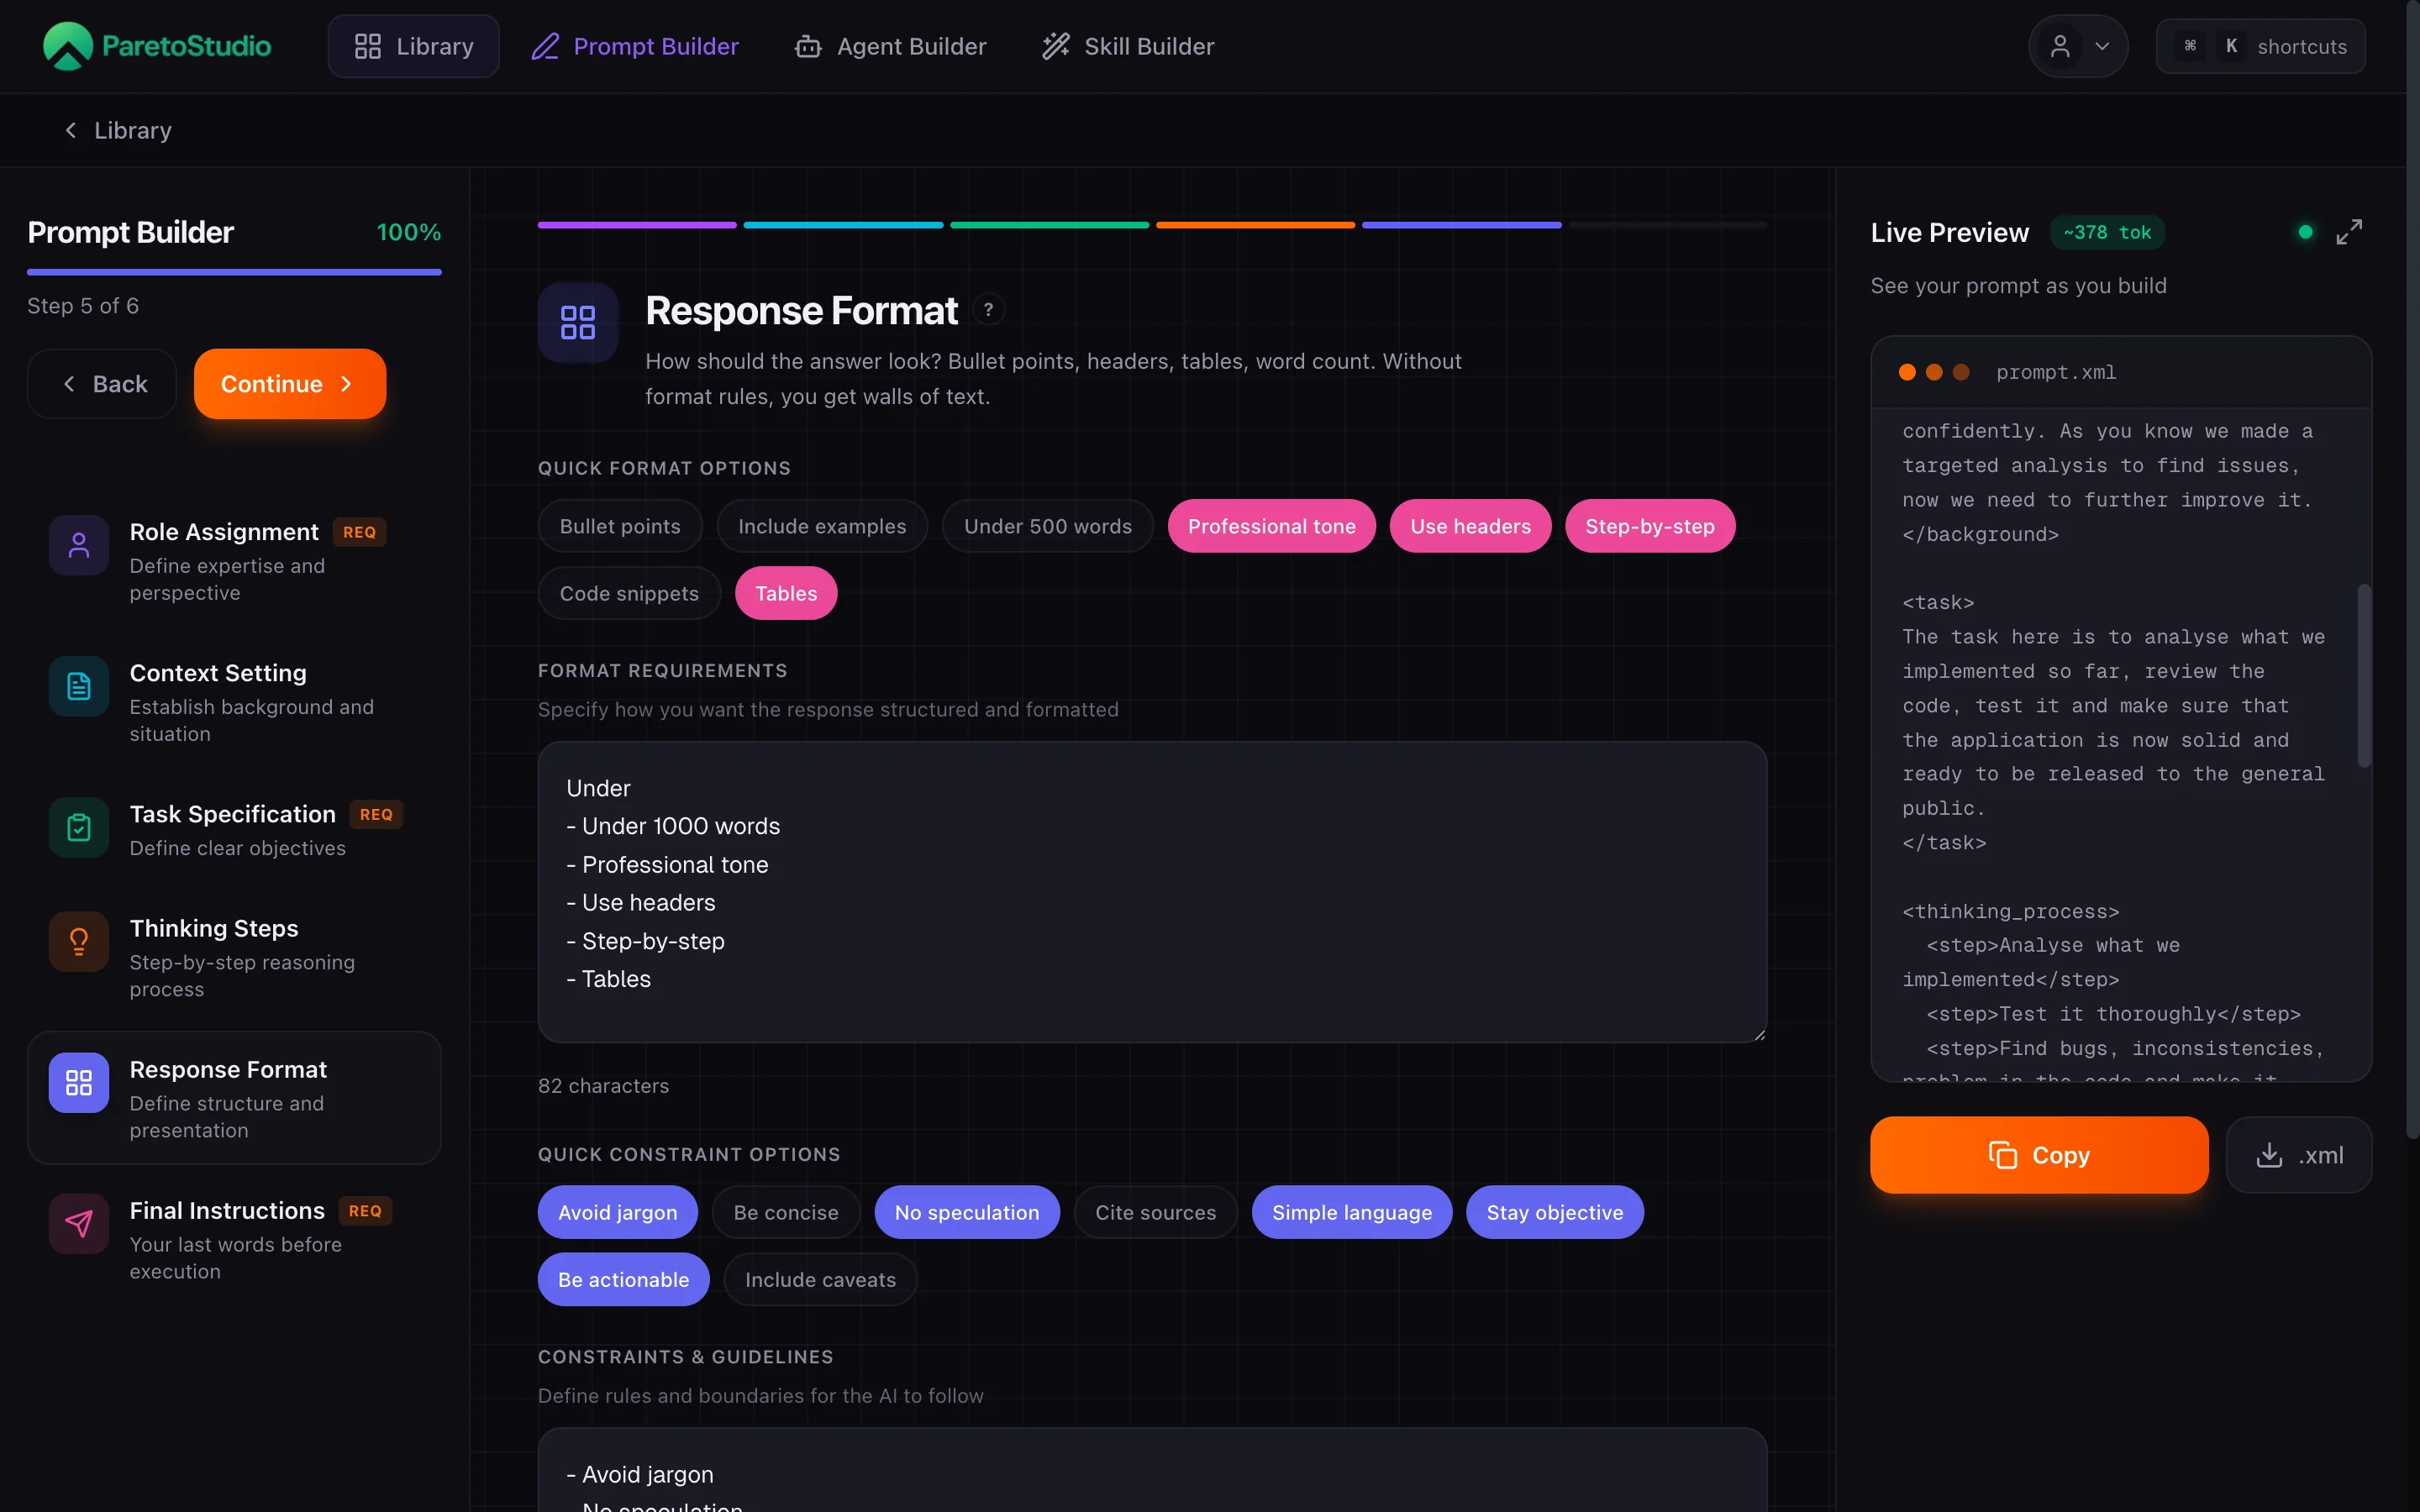Toggle the Stay objective constraint chip
Viewport: 2420px width, 1512px height.
pyautogui.click(x=1555, y=1212)
